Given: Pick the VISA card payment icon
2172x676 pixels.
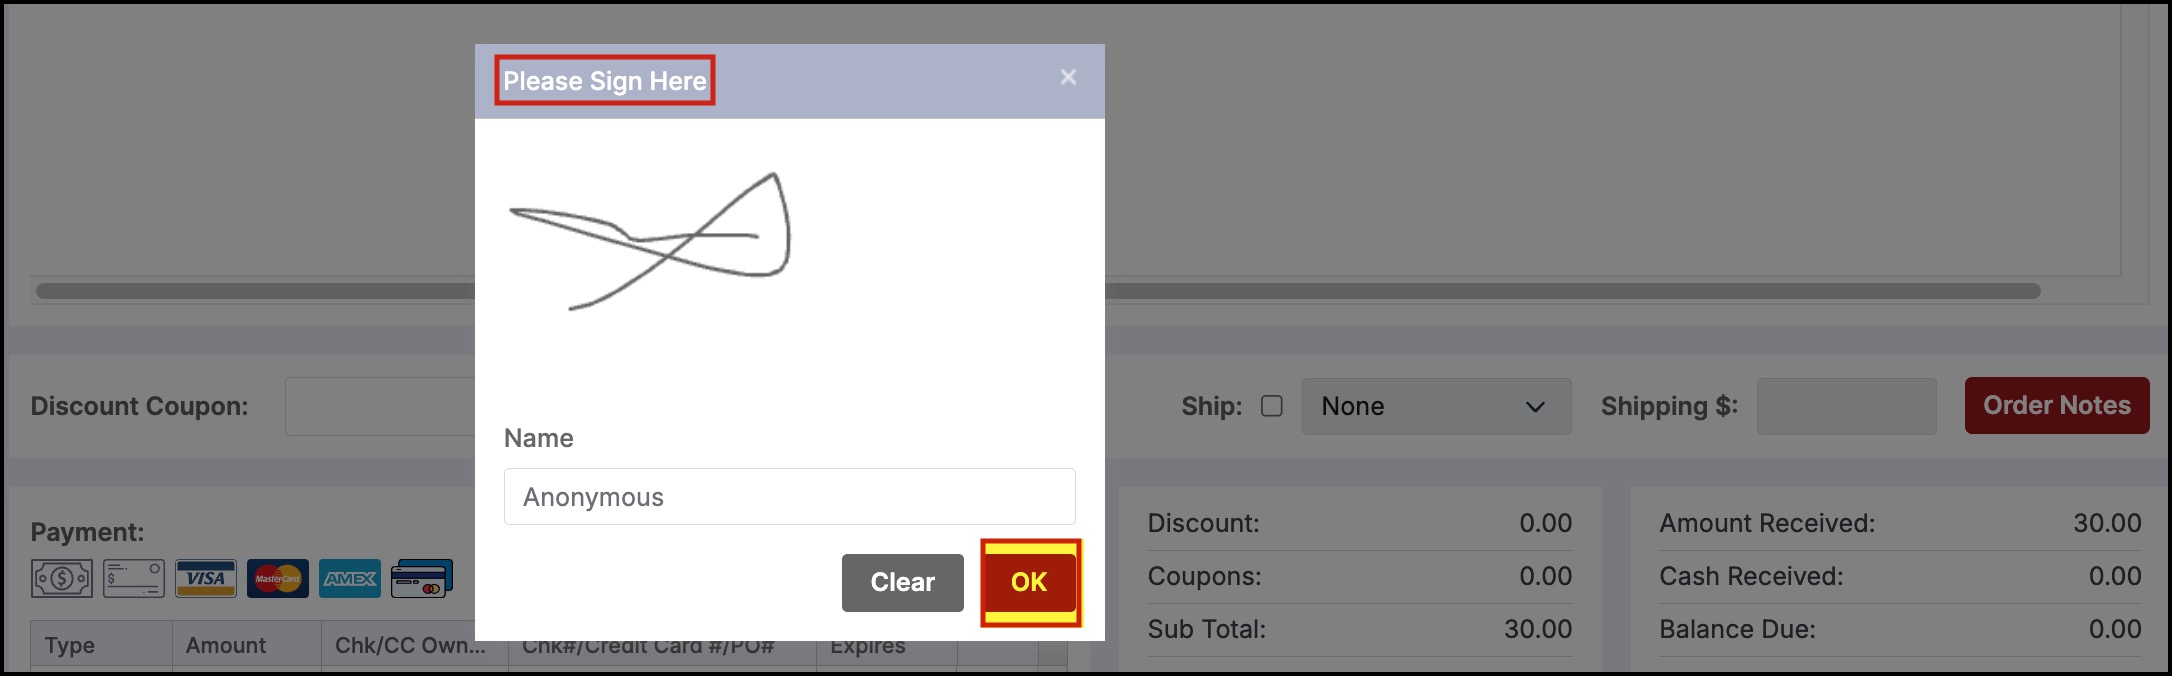Looking at the screenshot, I should (x=206, y=578).
